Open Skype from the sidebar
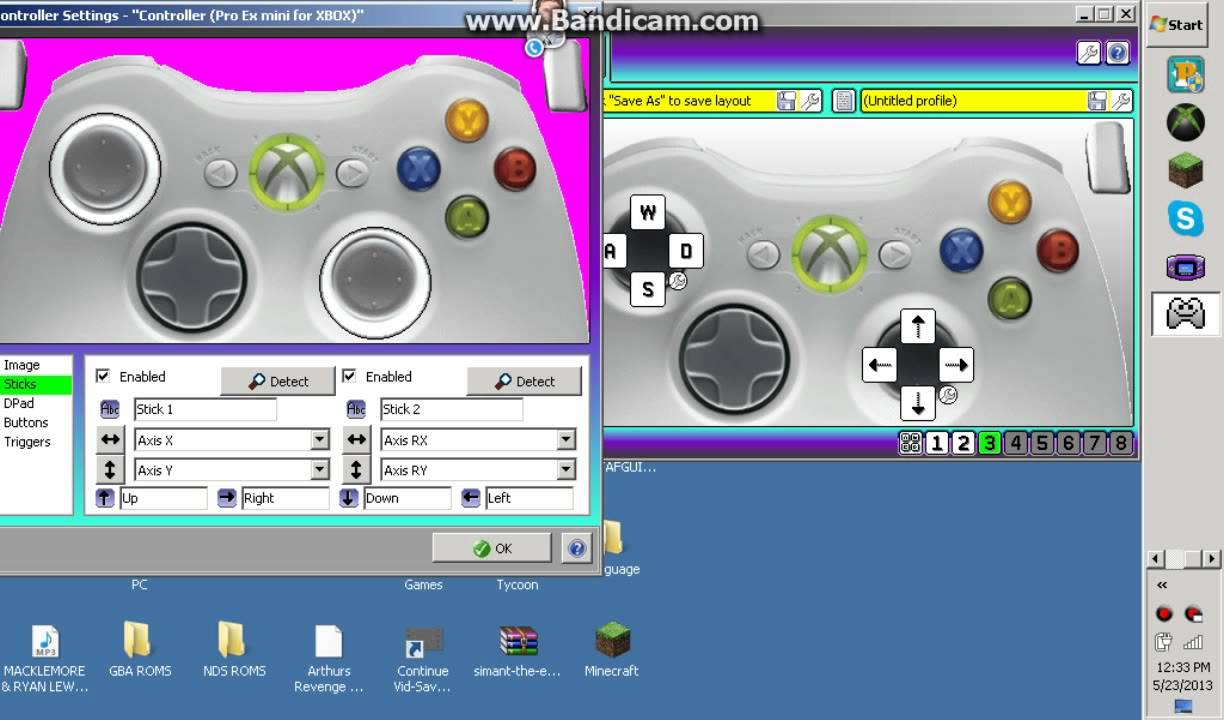Screen dimensions: 1224x720 coord(1185,218)
